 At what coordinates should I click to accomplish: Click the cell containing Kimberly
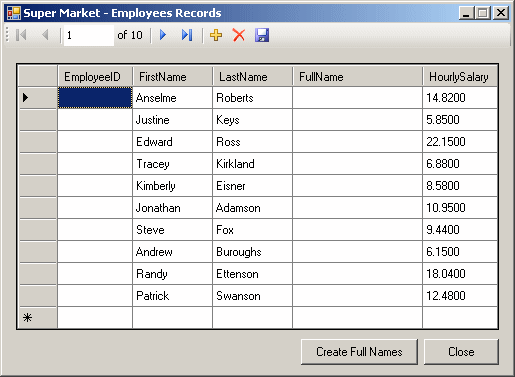coord(173,186)
